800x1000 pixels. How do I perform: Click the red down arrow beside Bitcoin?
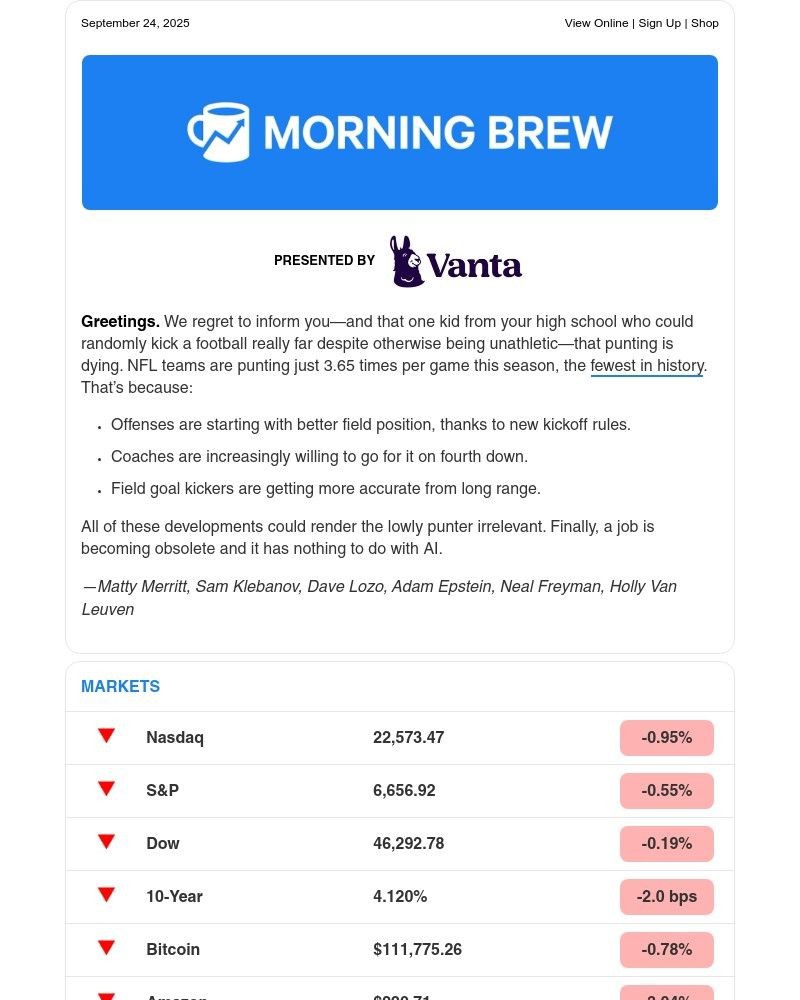click(106, 948)
